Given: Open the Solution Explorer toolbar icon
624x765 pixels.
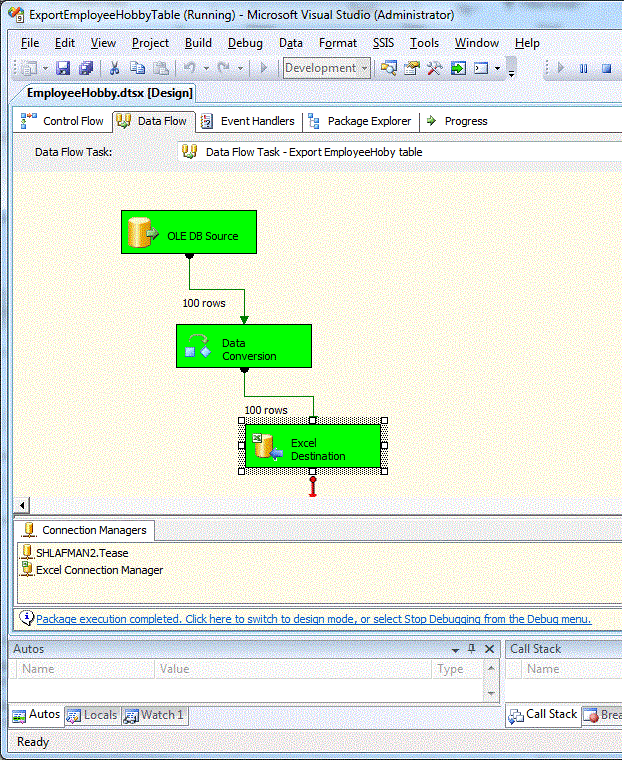Looking at the screenshot, I should [x=389, y=68].
